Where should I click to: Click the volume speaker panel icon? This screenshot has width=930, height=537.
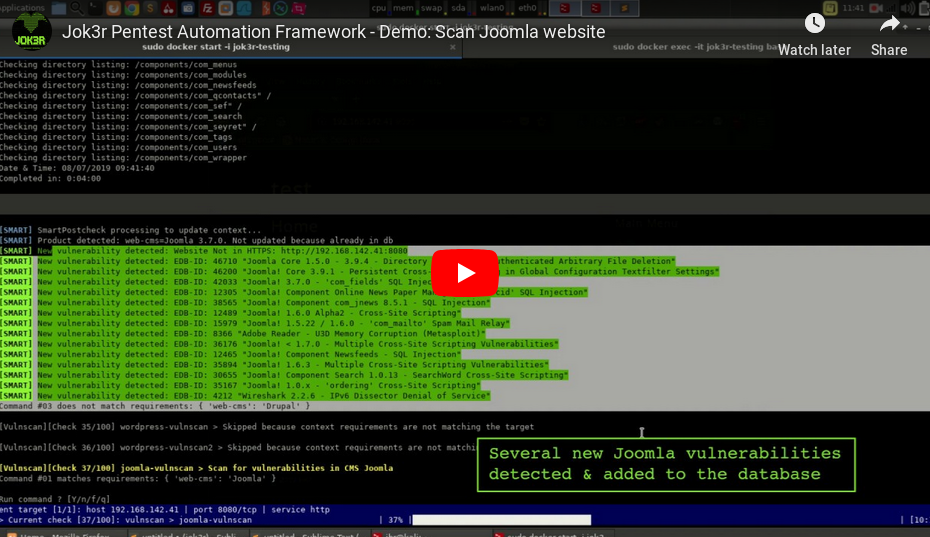coord(907,8)
